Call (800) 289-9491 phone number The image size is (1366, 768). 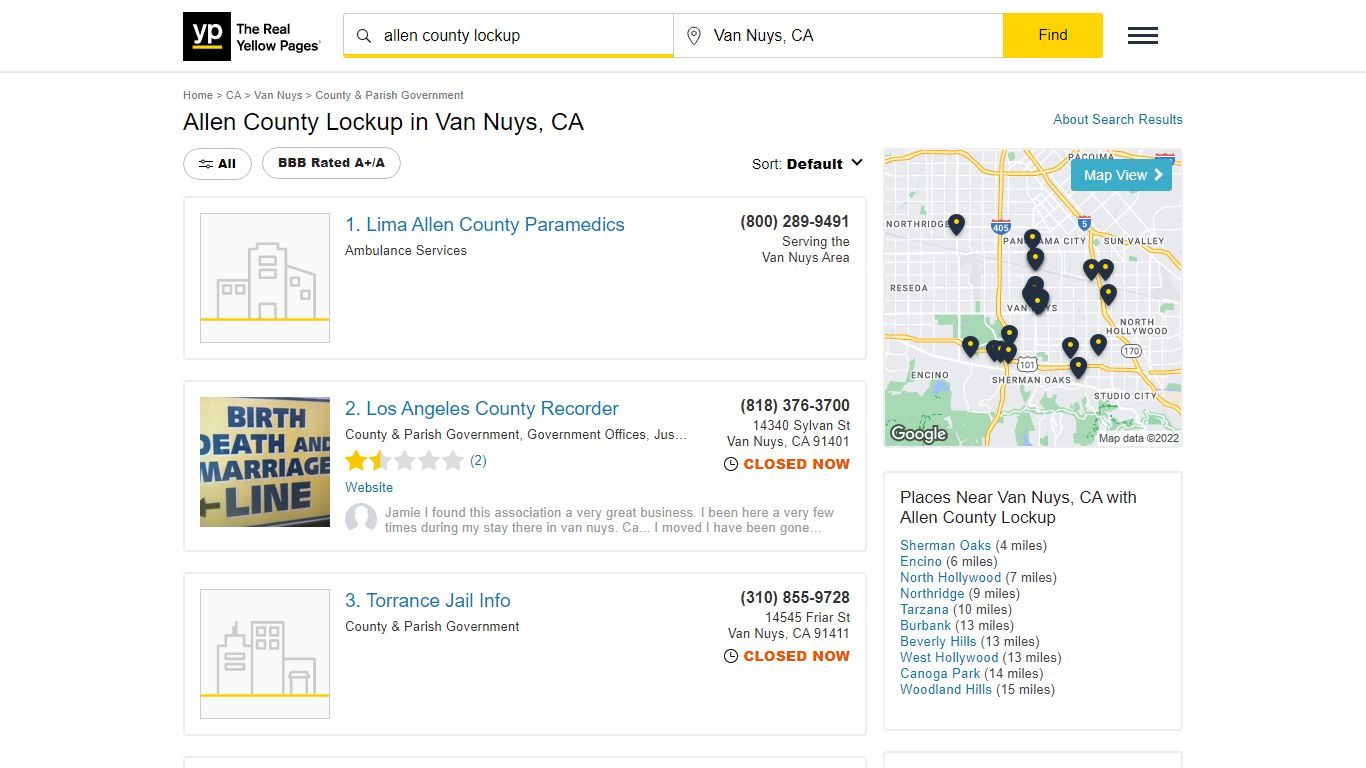point(795,222)
